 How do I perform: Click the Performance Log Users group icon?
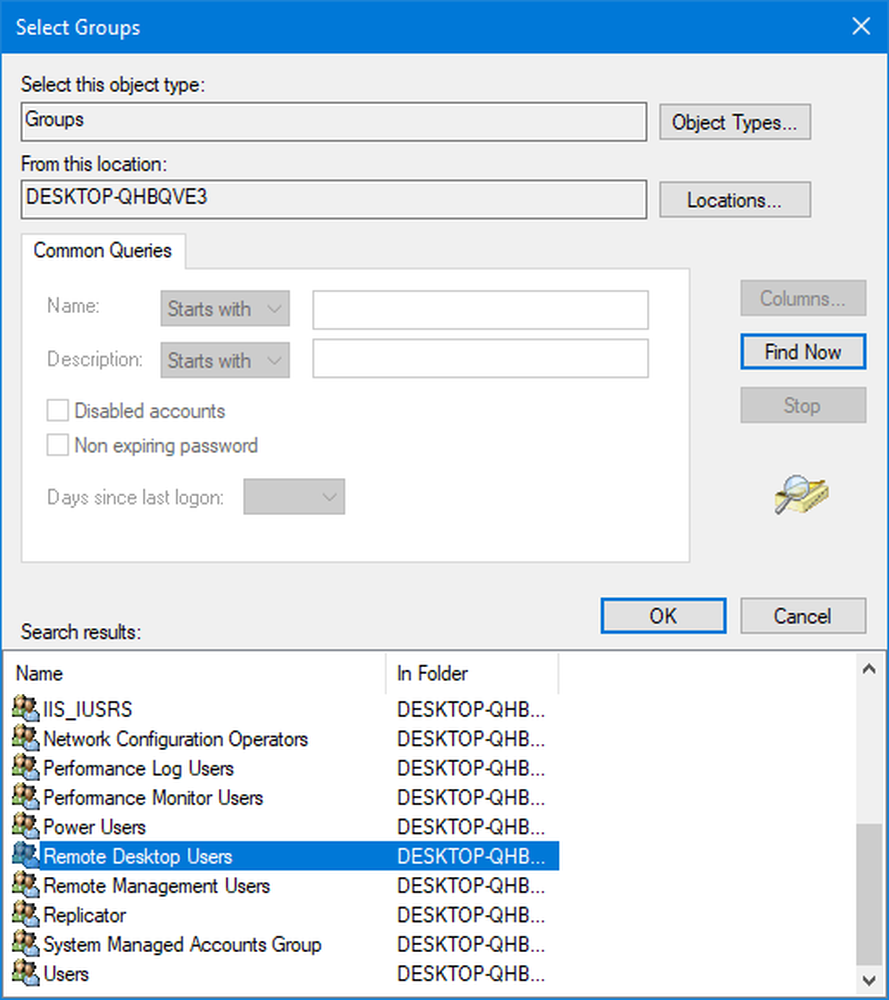point(25,768)
